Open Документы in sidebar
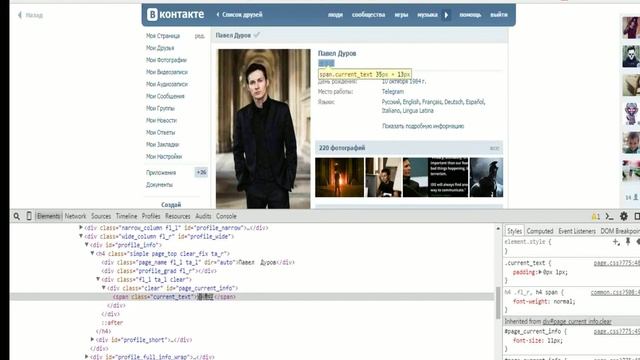 tap(159, 185)
